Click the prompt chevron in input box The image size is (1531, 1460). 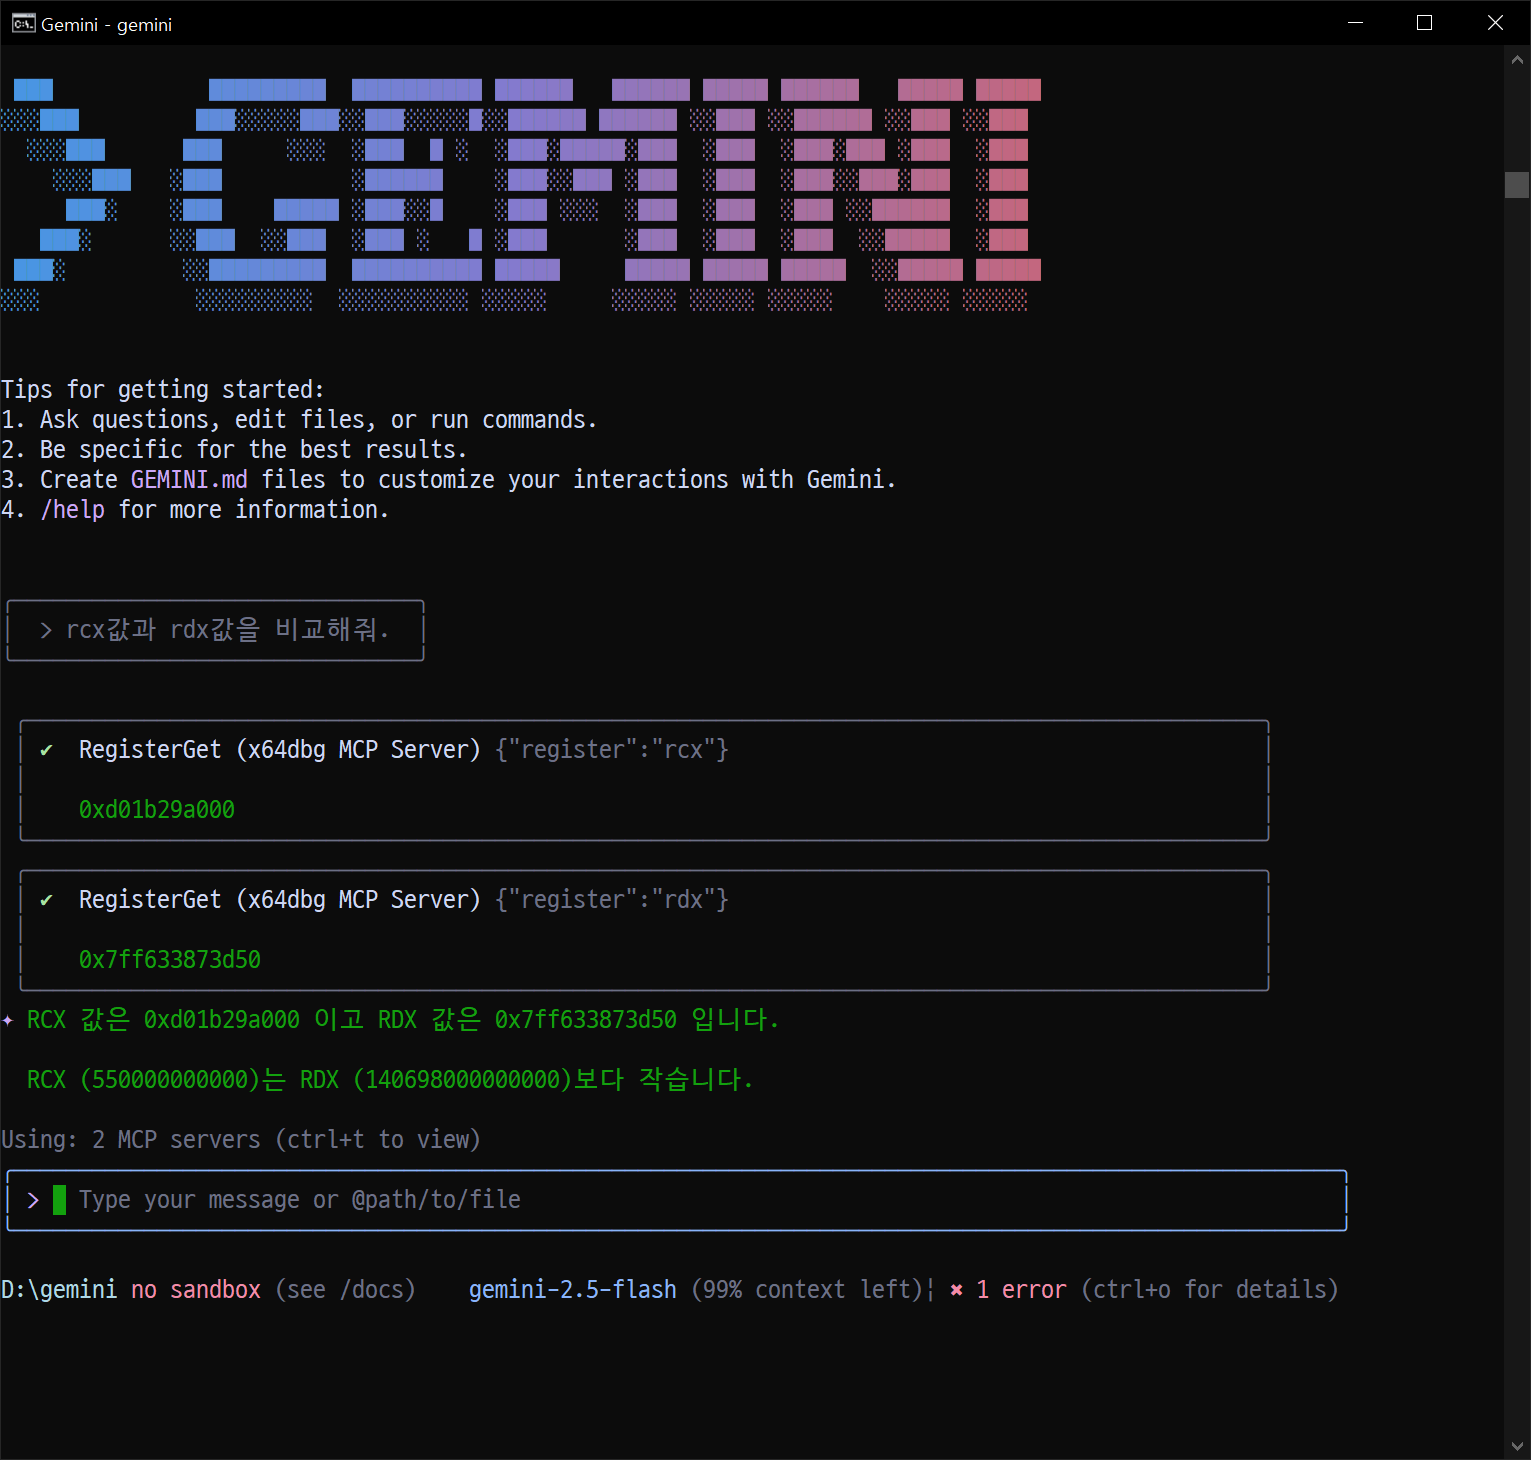pos(33,1200)
